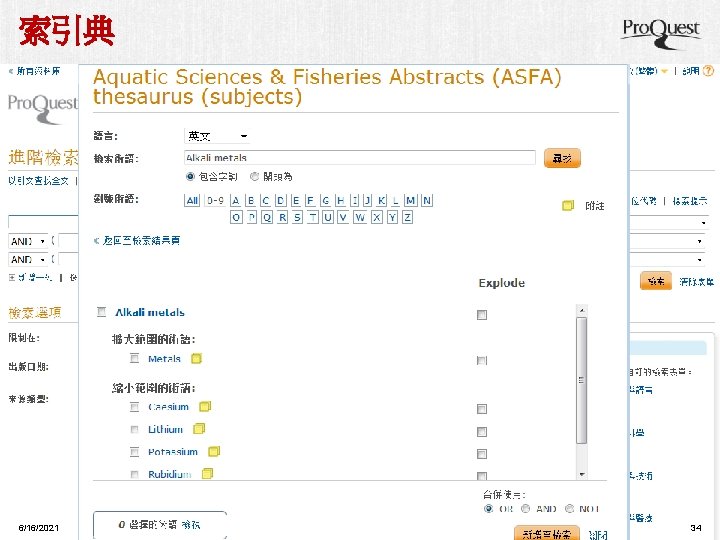The height and width of the screenshot is (540, 720).
Task: Open the scope note icon beside Rubidium
Action: [x=208, y=473]
